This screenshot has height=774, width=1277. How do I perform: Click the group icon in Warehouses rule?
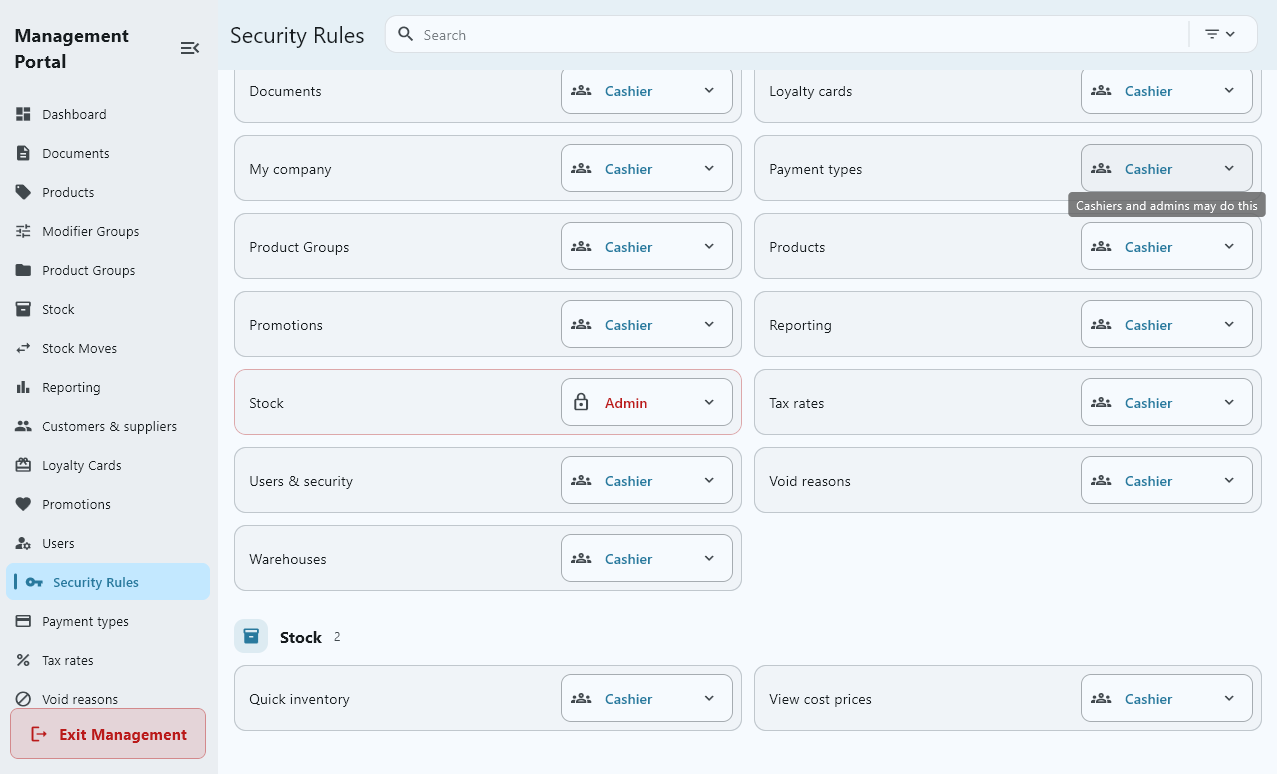[x=581, y=558]
